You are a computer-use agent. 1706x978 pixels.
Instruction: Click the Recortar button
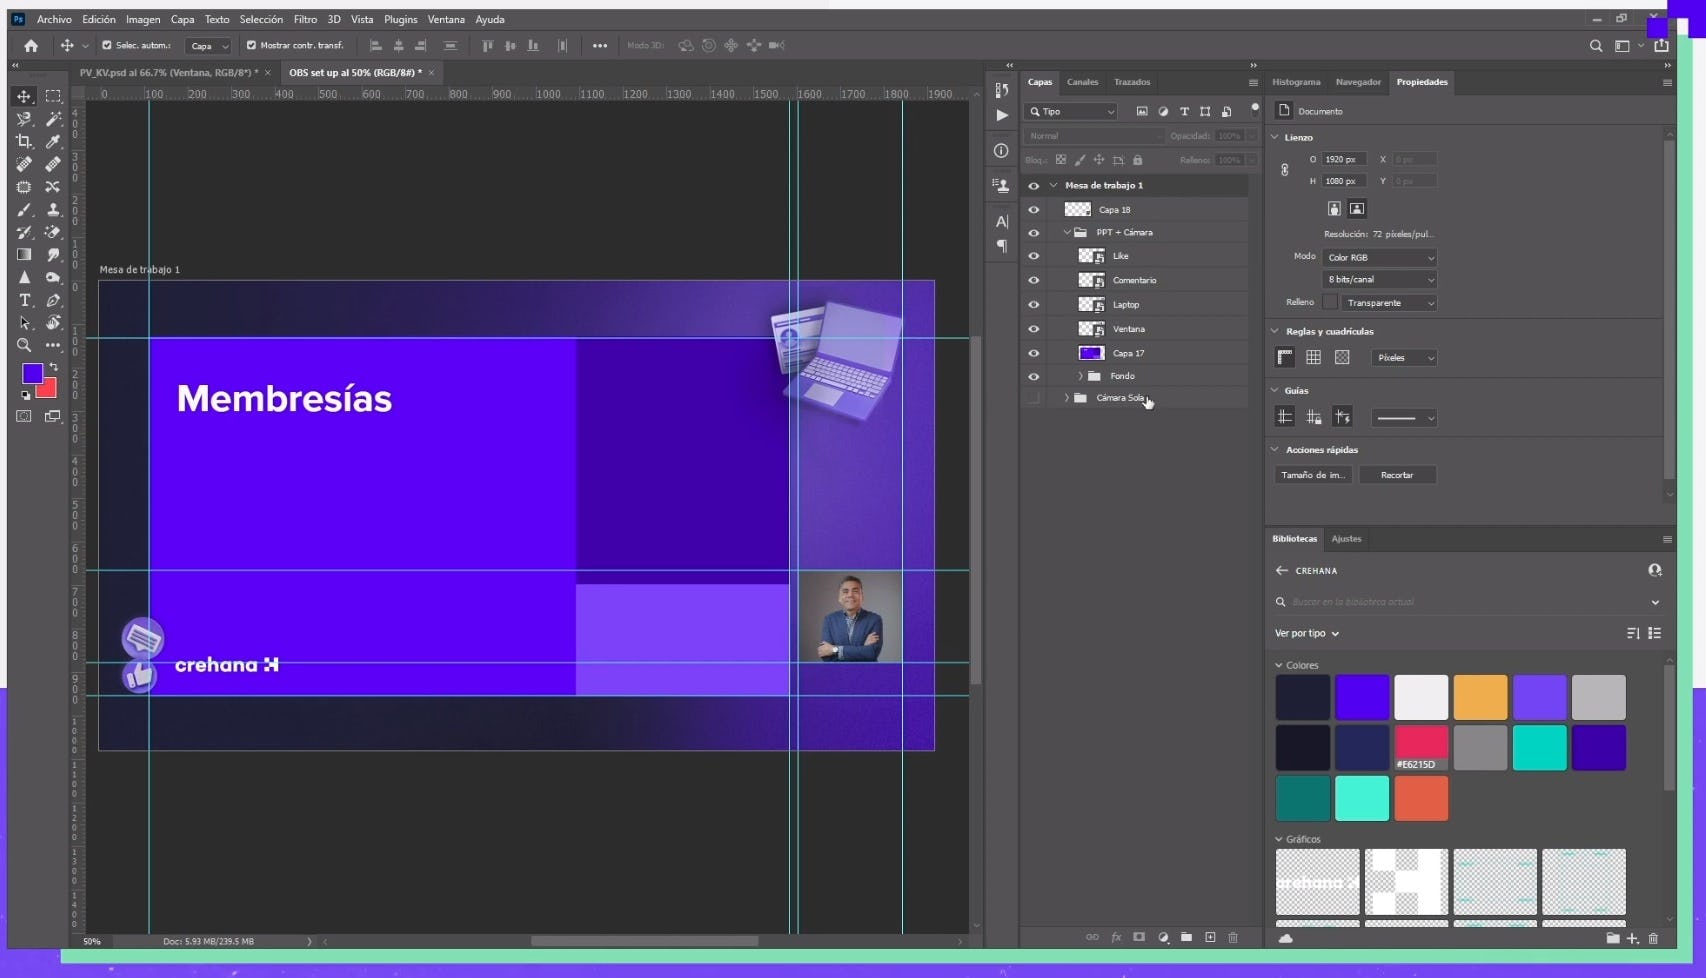[1396, 475]
